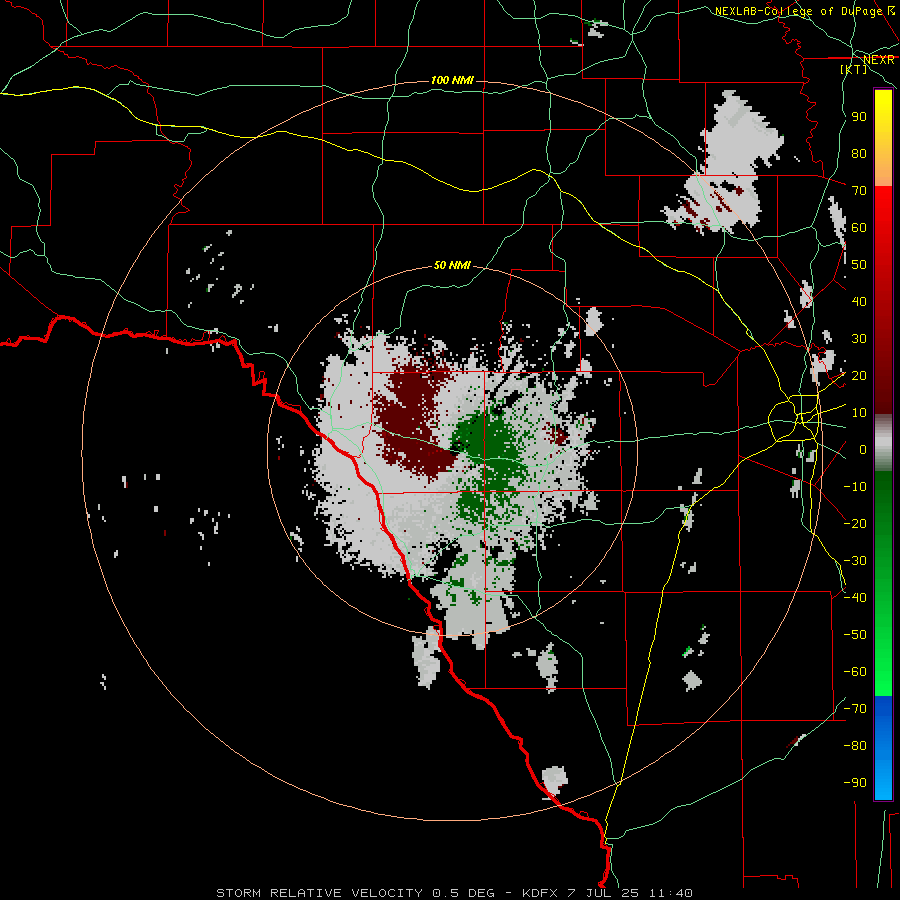The height and width of the screenshot is (900, 900).
Task: Click the Storm Relative Velocity caption text
Action: [x=454, y=893]
